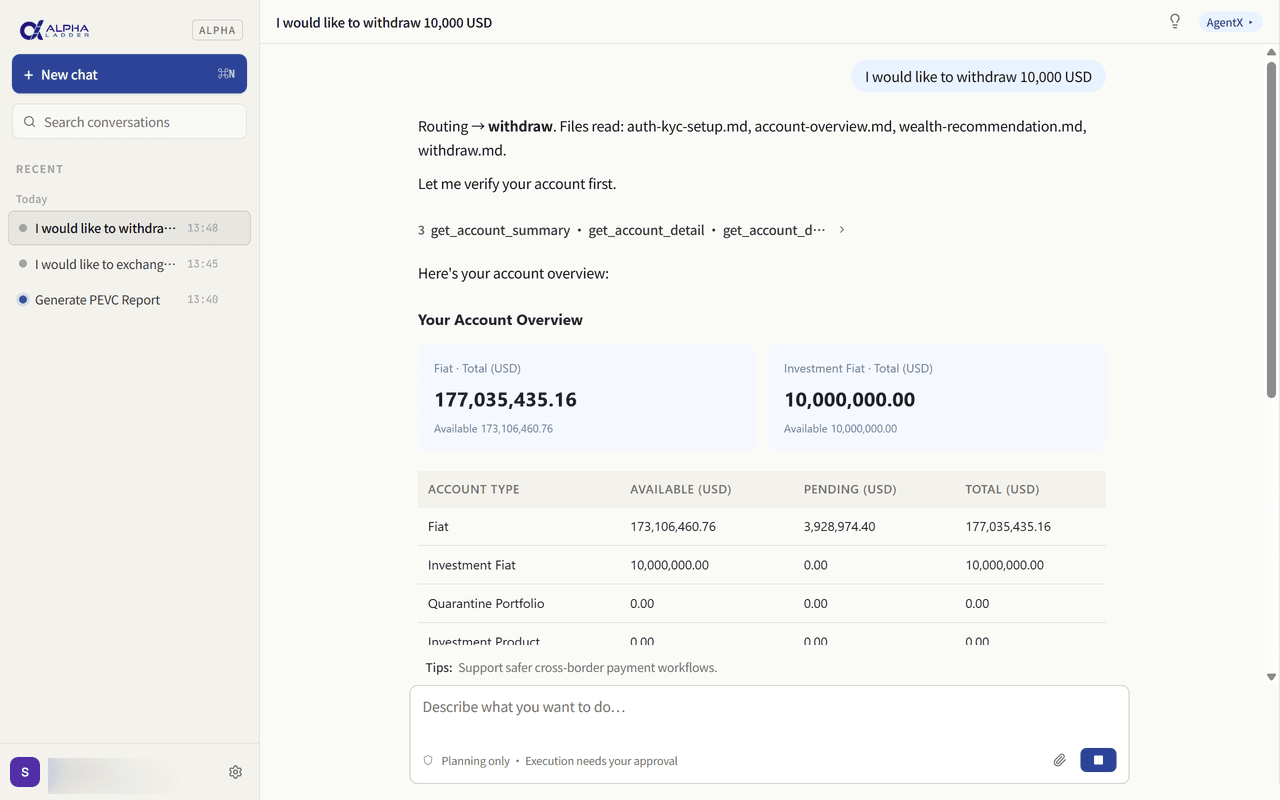Click the AVAILABLE (USD) column header
1280x800 pixels.
[681, 489]
